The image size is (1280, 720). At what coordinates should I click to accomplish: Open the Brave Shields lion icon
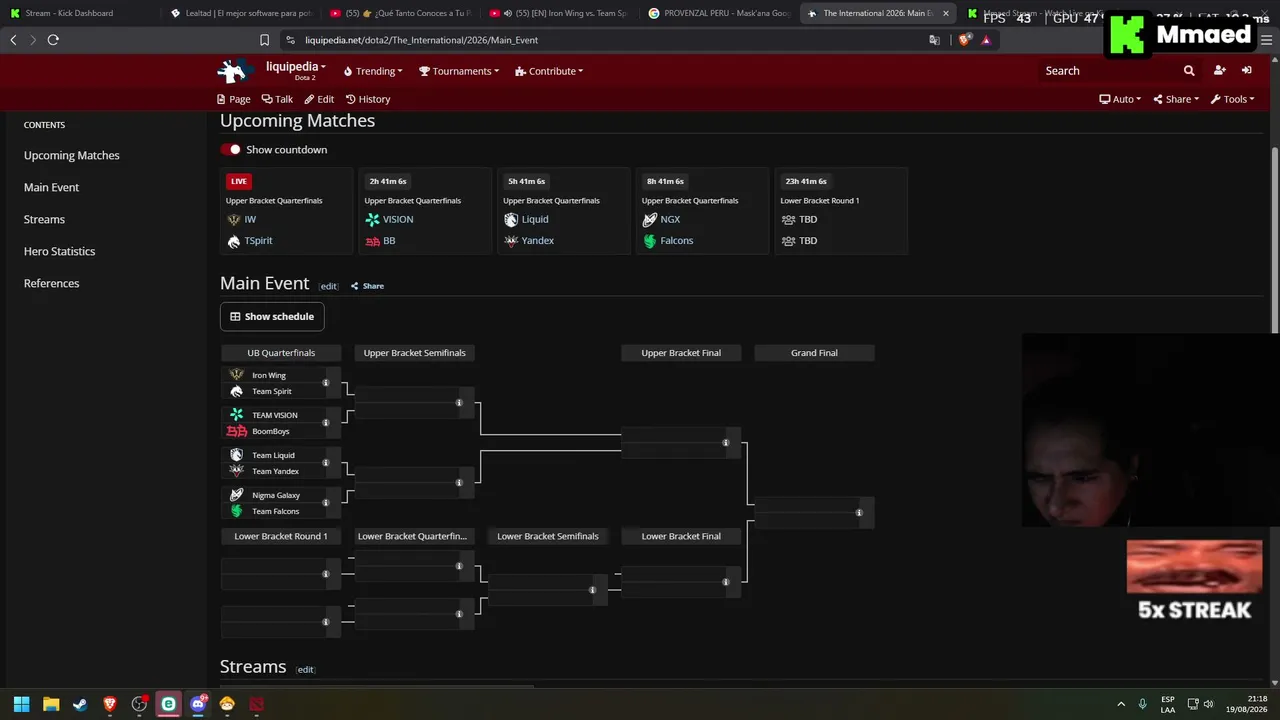pos(964,40)
